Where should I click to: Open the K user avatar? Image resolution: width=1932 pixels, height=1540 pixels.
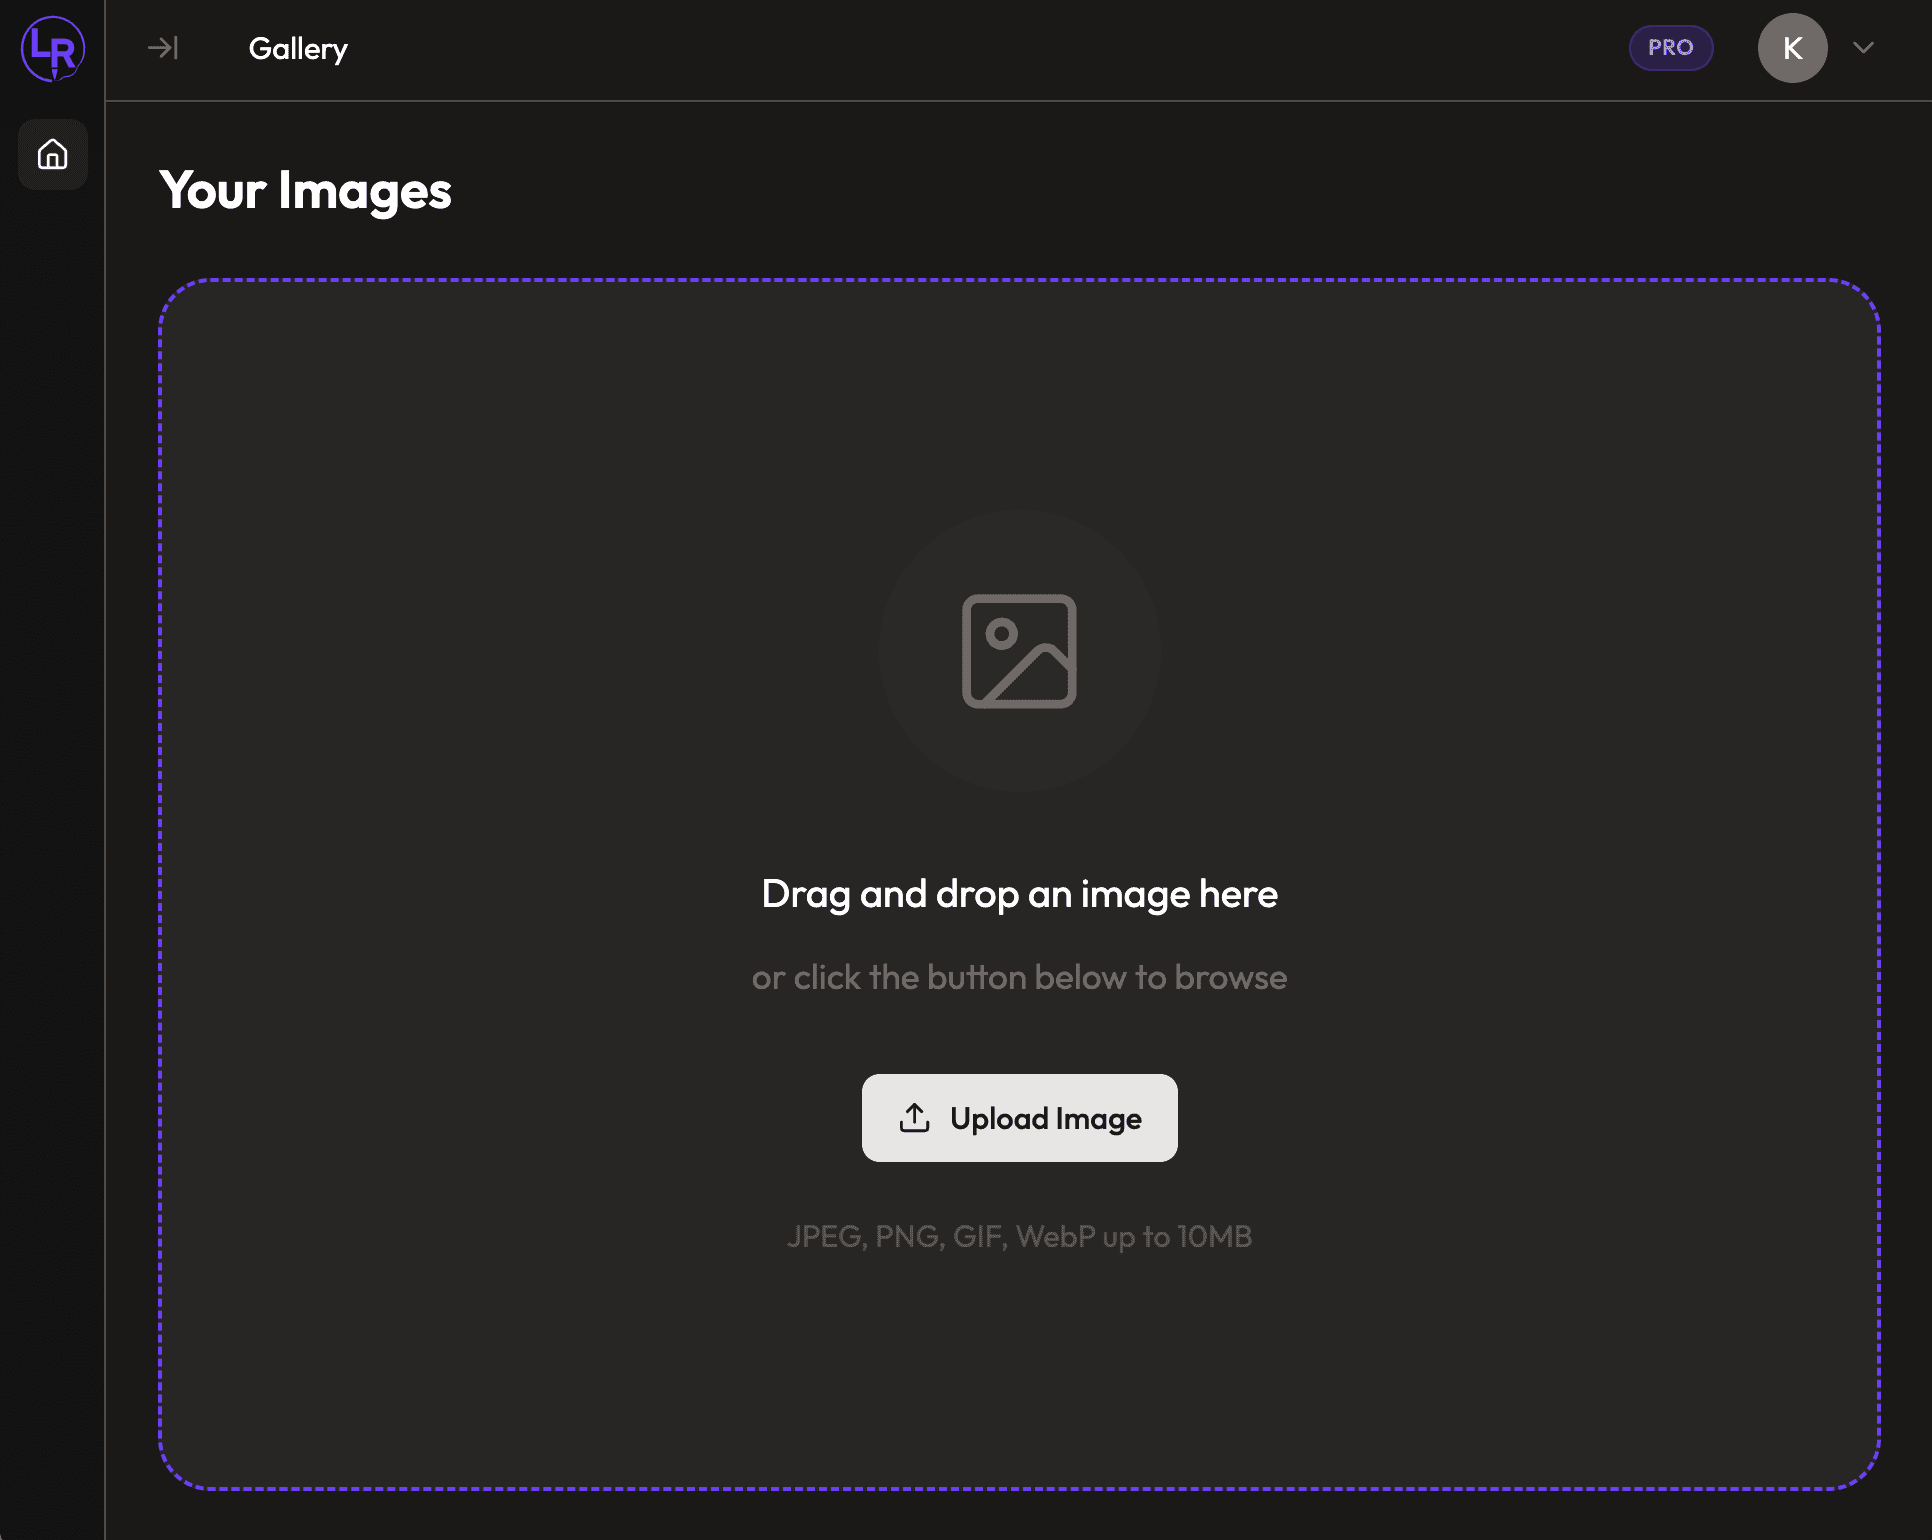(x=1792, y=48)
